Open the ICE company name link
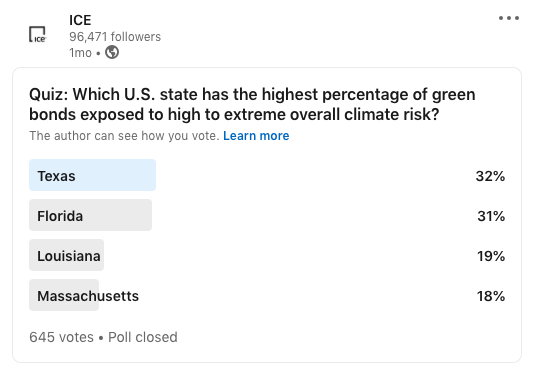Image resolution: width=534 pixels, height=369 pixels. click(80, 20)
